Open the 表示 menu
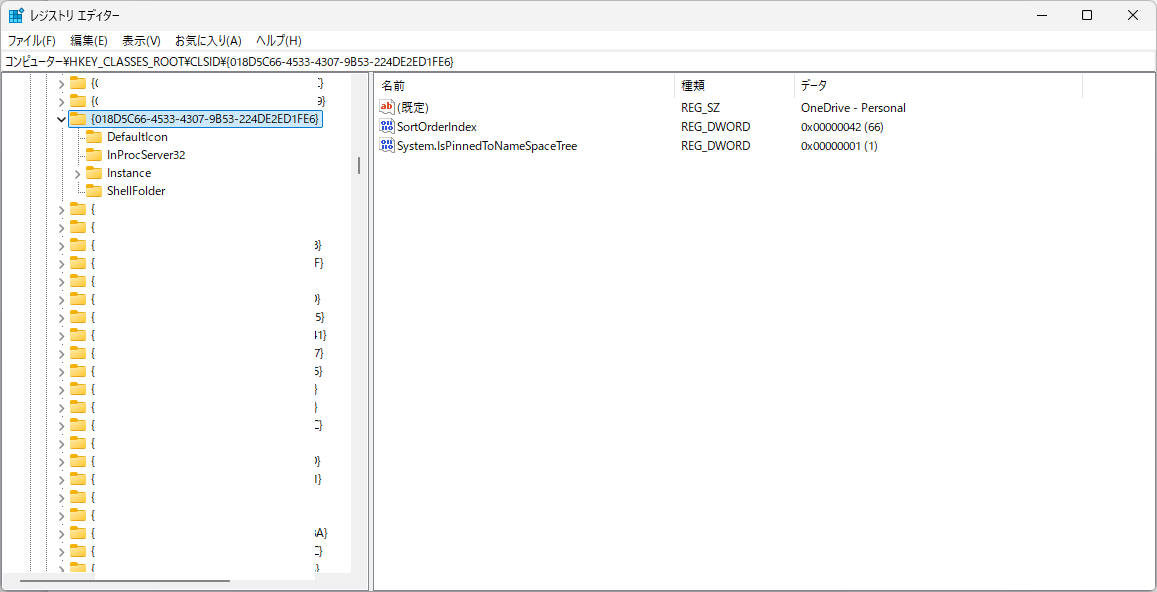1157x592 pixels. 141,40
